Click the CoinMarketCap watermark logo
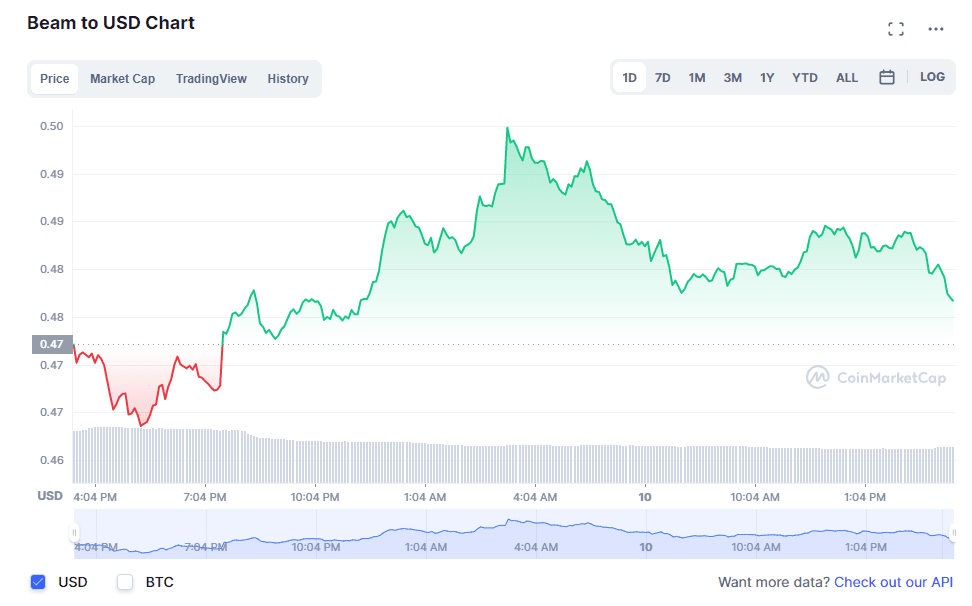Image resolution: width=972 pixels, height=606 pixels. pos(876,377)
